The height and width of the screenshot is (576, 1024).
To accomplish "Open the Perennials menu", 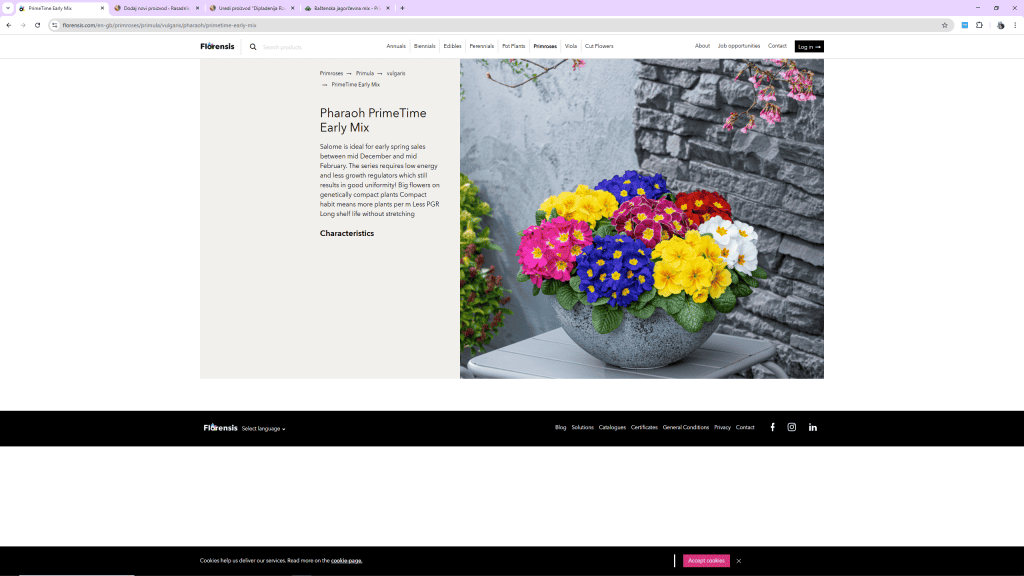I will [x=481, y=46].
